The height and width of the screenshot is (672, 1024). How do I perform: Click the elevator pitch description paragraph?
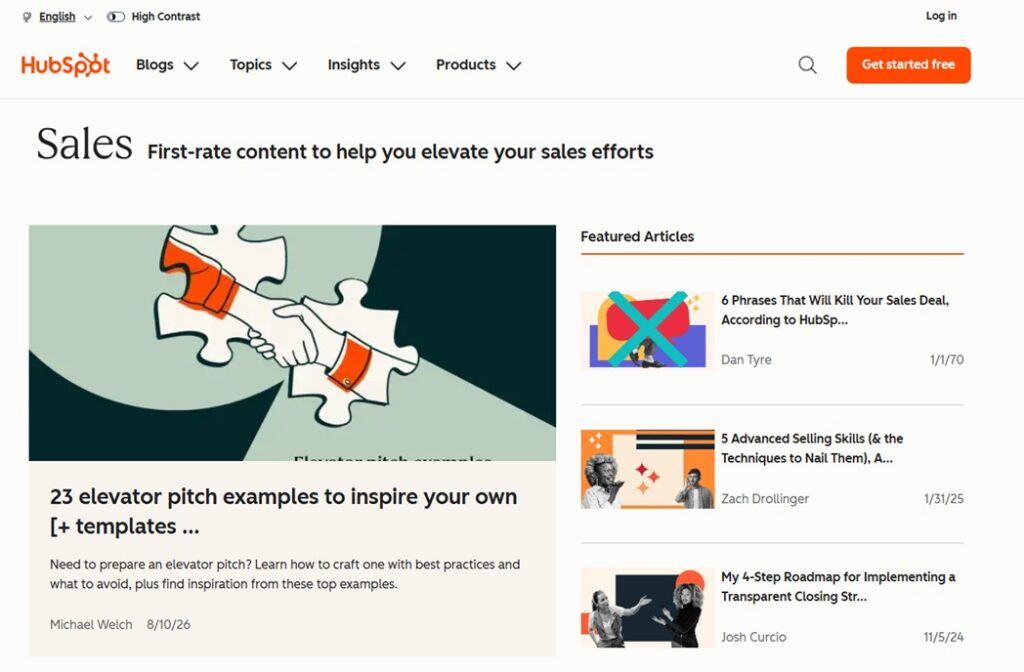(285, 574)
